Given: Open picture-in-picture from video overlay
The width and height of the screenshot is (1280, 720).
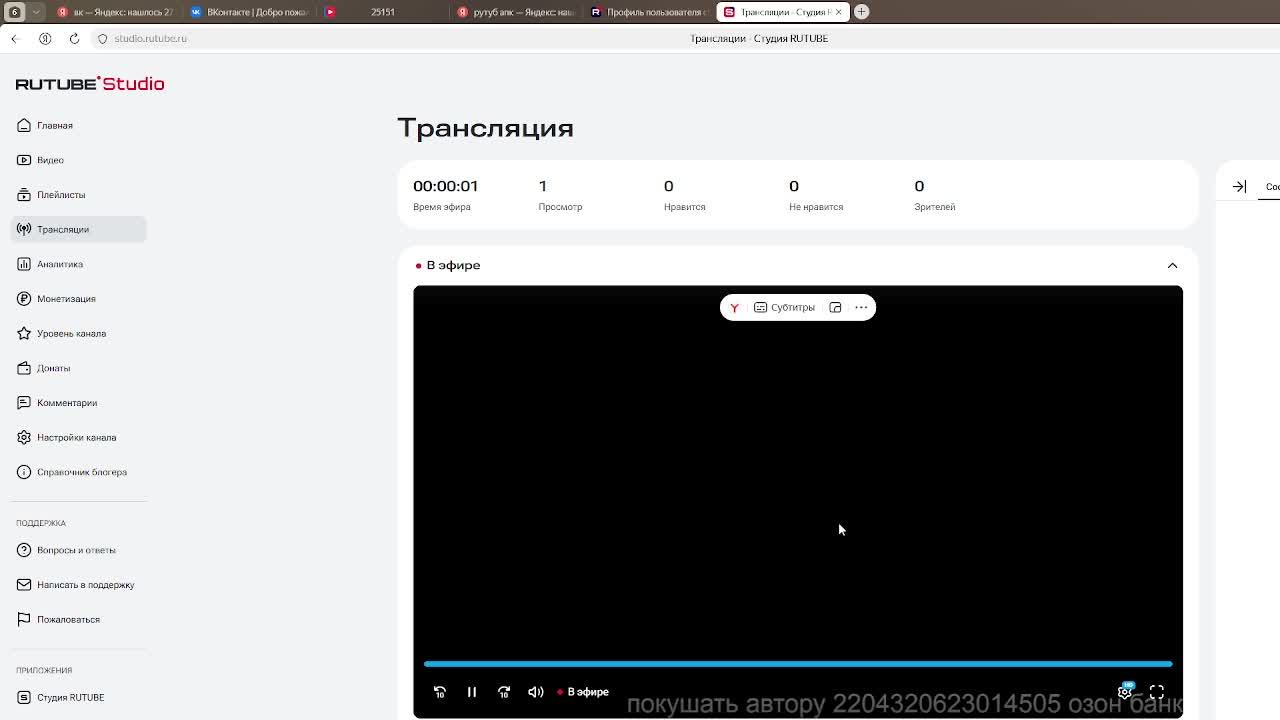Looking at the screenshot, I should coord(835,308).
